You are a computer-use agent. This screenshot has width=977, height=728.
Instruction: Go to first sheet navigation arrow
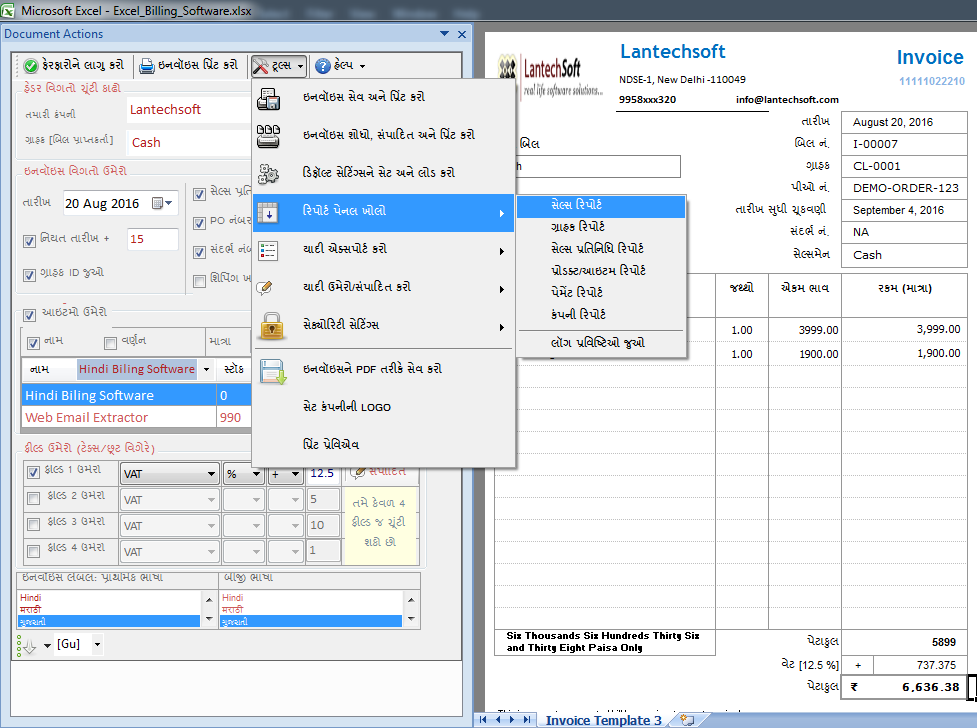coord(483,720)
